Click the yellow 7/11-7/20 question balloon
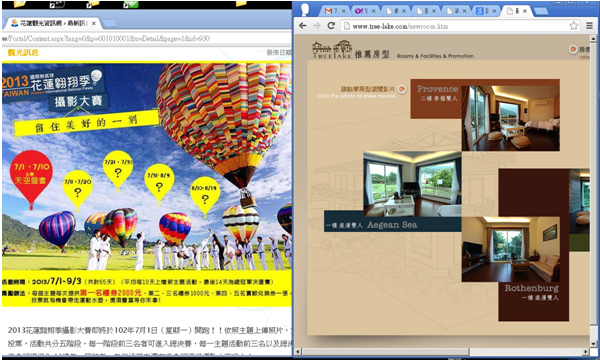This screenshot has width=600, height=360. [78, 190]
